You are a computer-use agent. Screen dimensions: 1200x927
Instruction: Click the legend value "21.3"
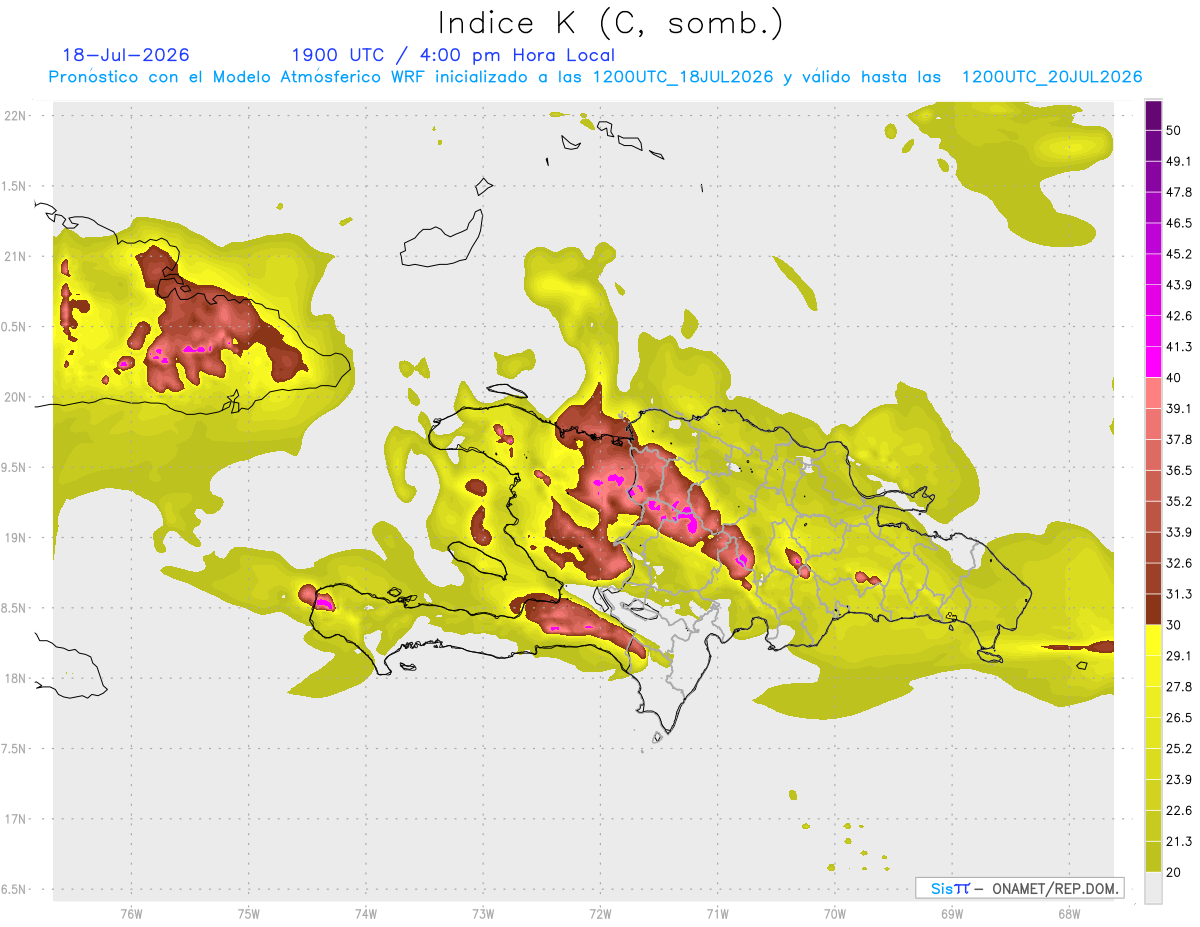tap(1179, 841)
